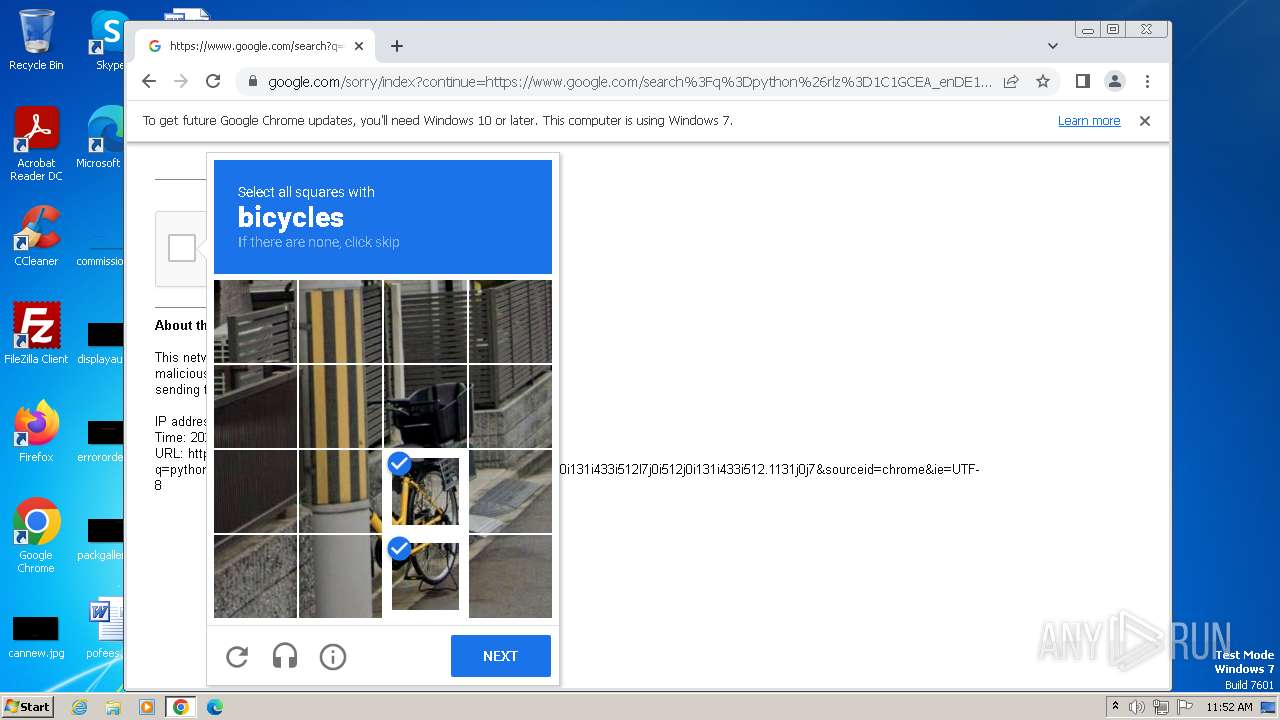The height and width of the screenshot is (720, 1280).
Task: Dismiss the Chrome update notice bar
Action: (1145, 121)
